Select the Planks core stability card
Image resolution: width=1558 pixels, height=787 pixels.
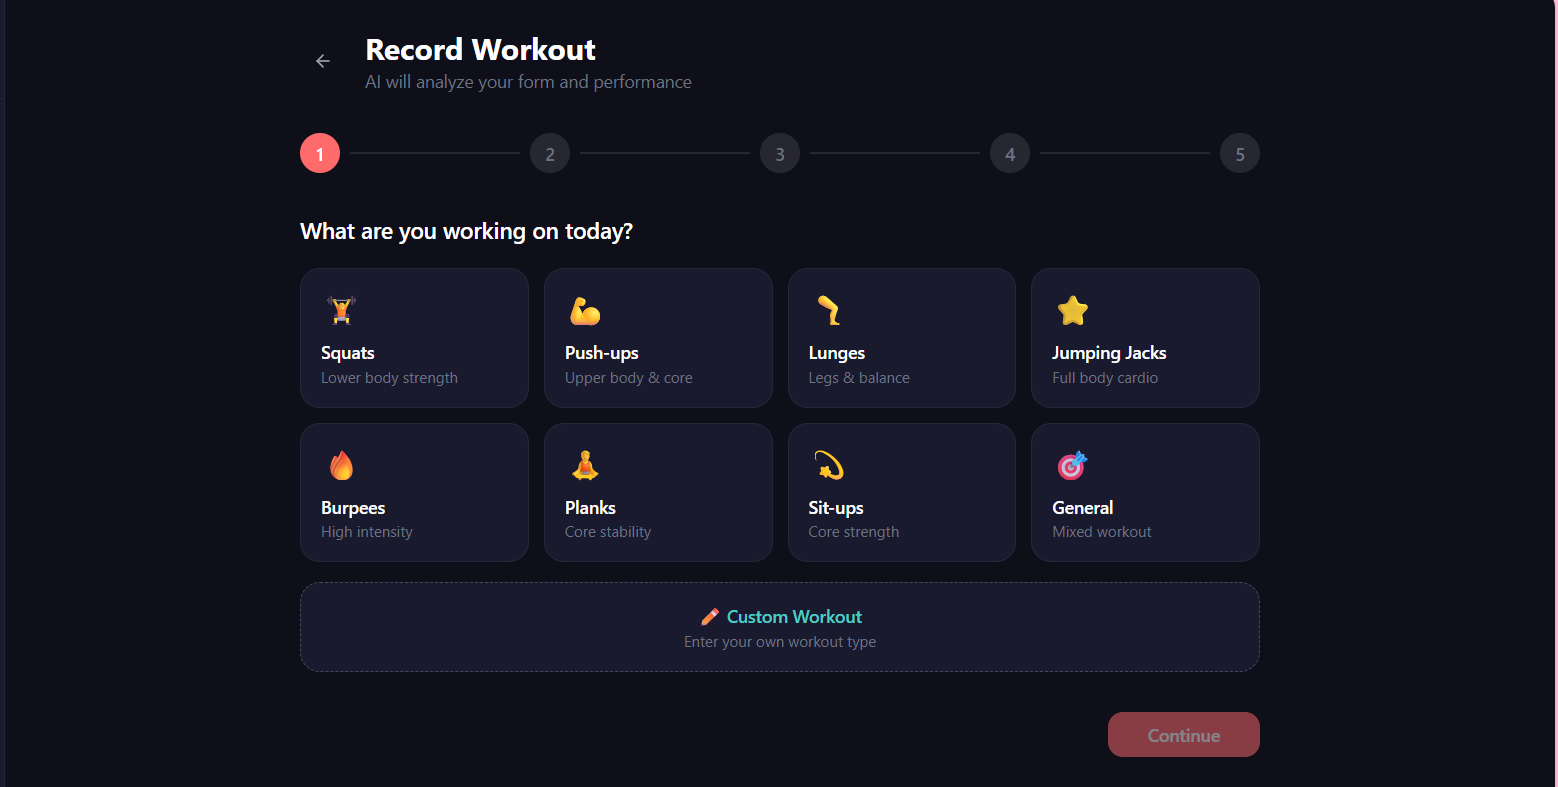point(658,492)
